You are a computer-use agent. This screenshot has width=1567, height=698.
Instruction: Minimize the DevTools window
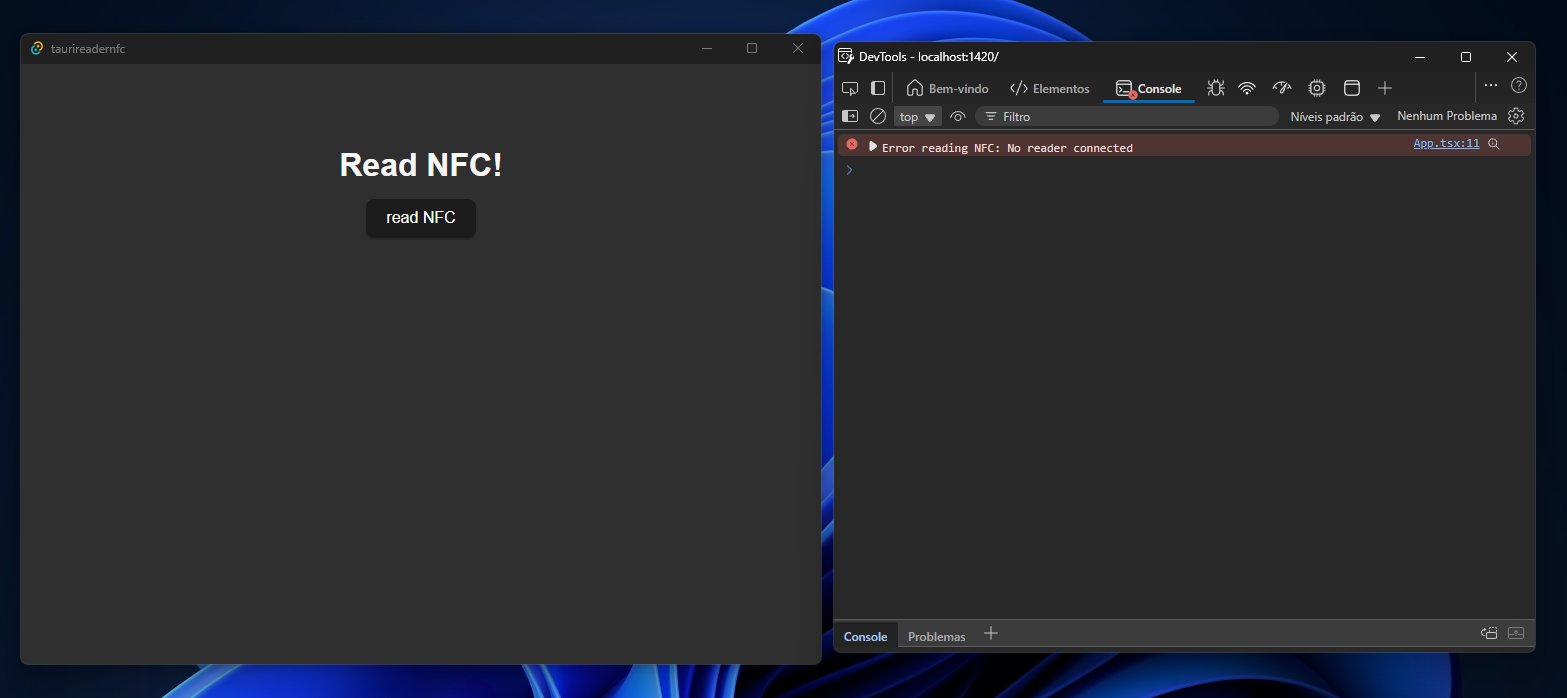[x=1420, y=57]
